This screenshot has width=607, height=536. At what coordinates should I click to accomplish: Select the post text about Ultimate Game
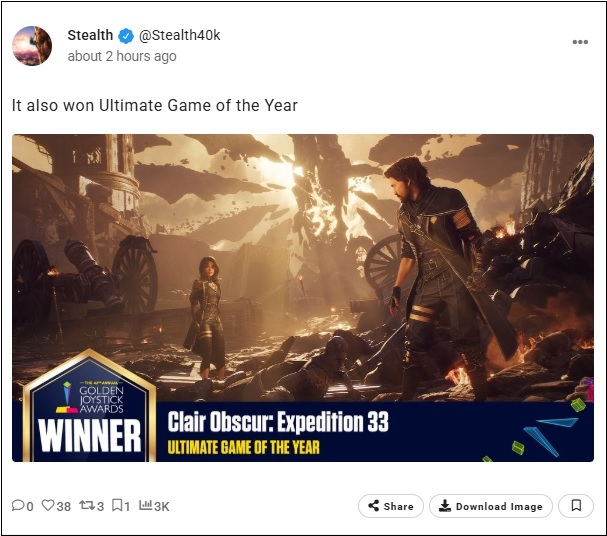pyautogui.click(x=154, y=105)
